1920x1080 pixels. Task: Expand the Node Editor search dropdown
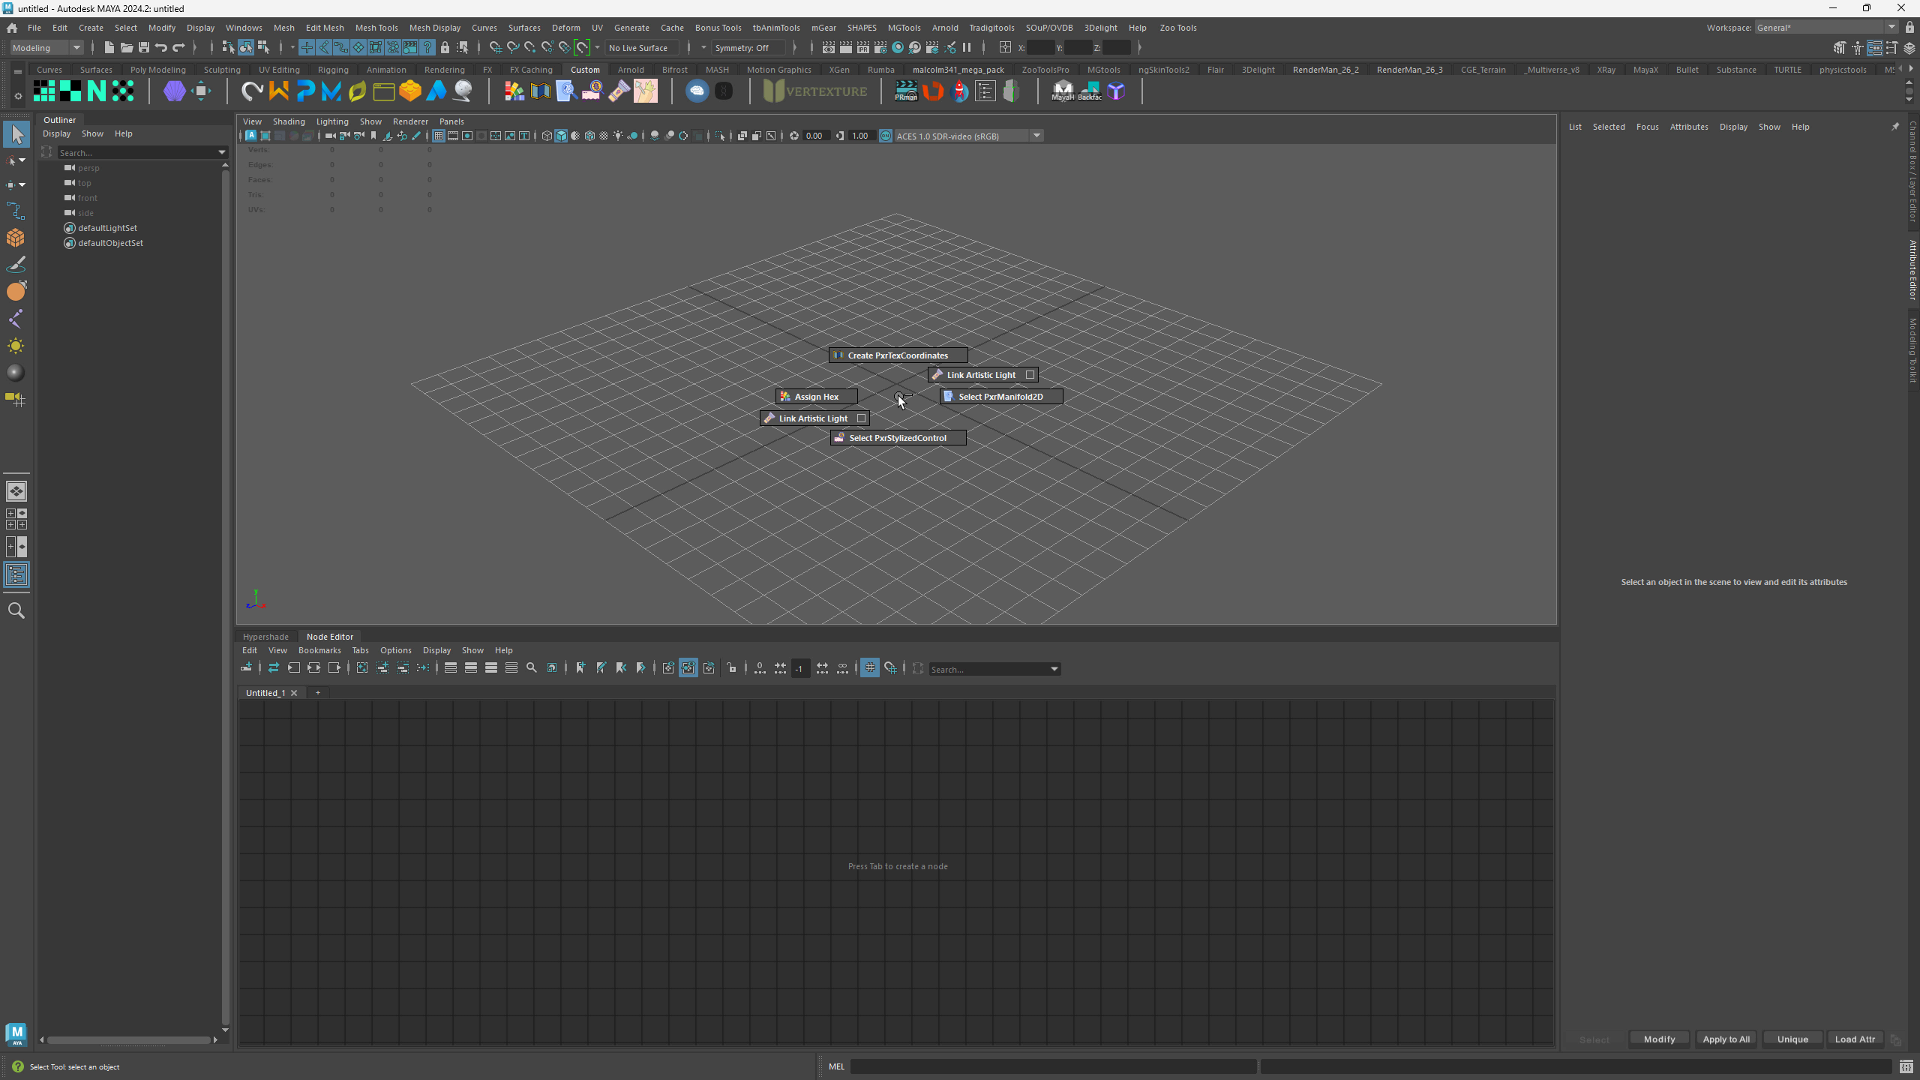(1054, 669)
